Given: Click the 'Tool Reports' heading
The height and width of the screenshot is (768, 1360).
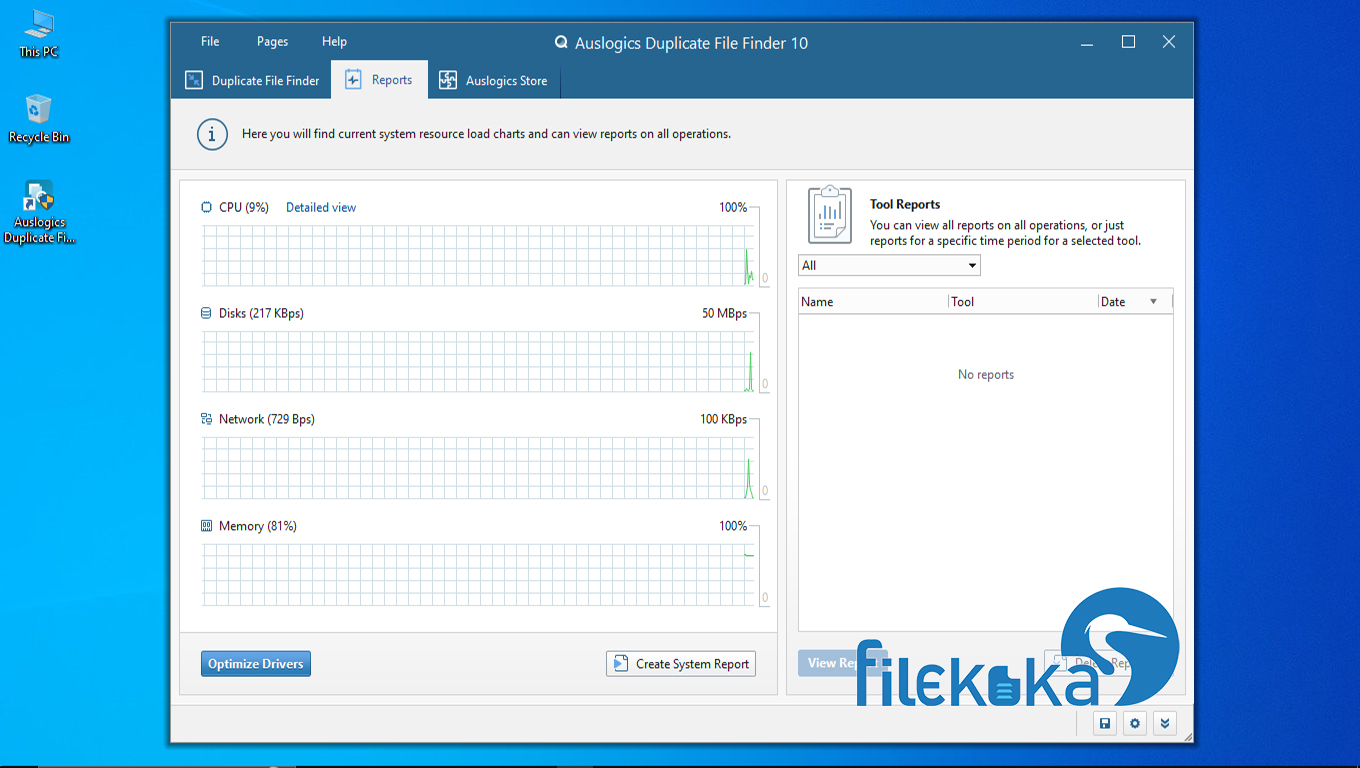Looking at the screenshot, I should (905, 204).
